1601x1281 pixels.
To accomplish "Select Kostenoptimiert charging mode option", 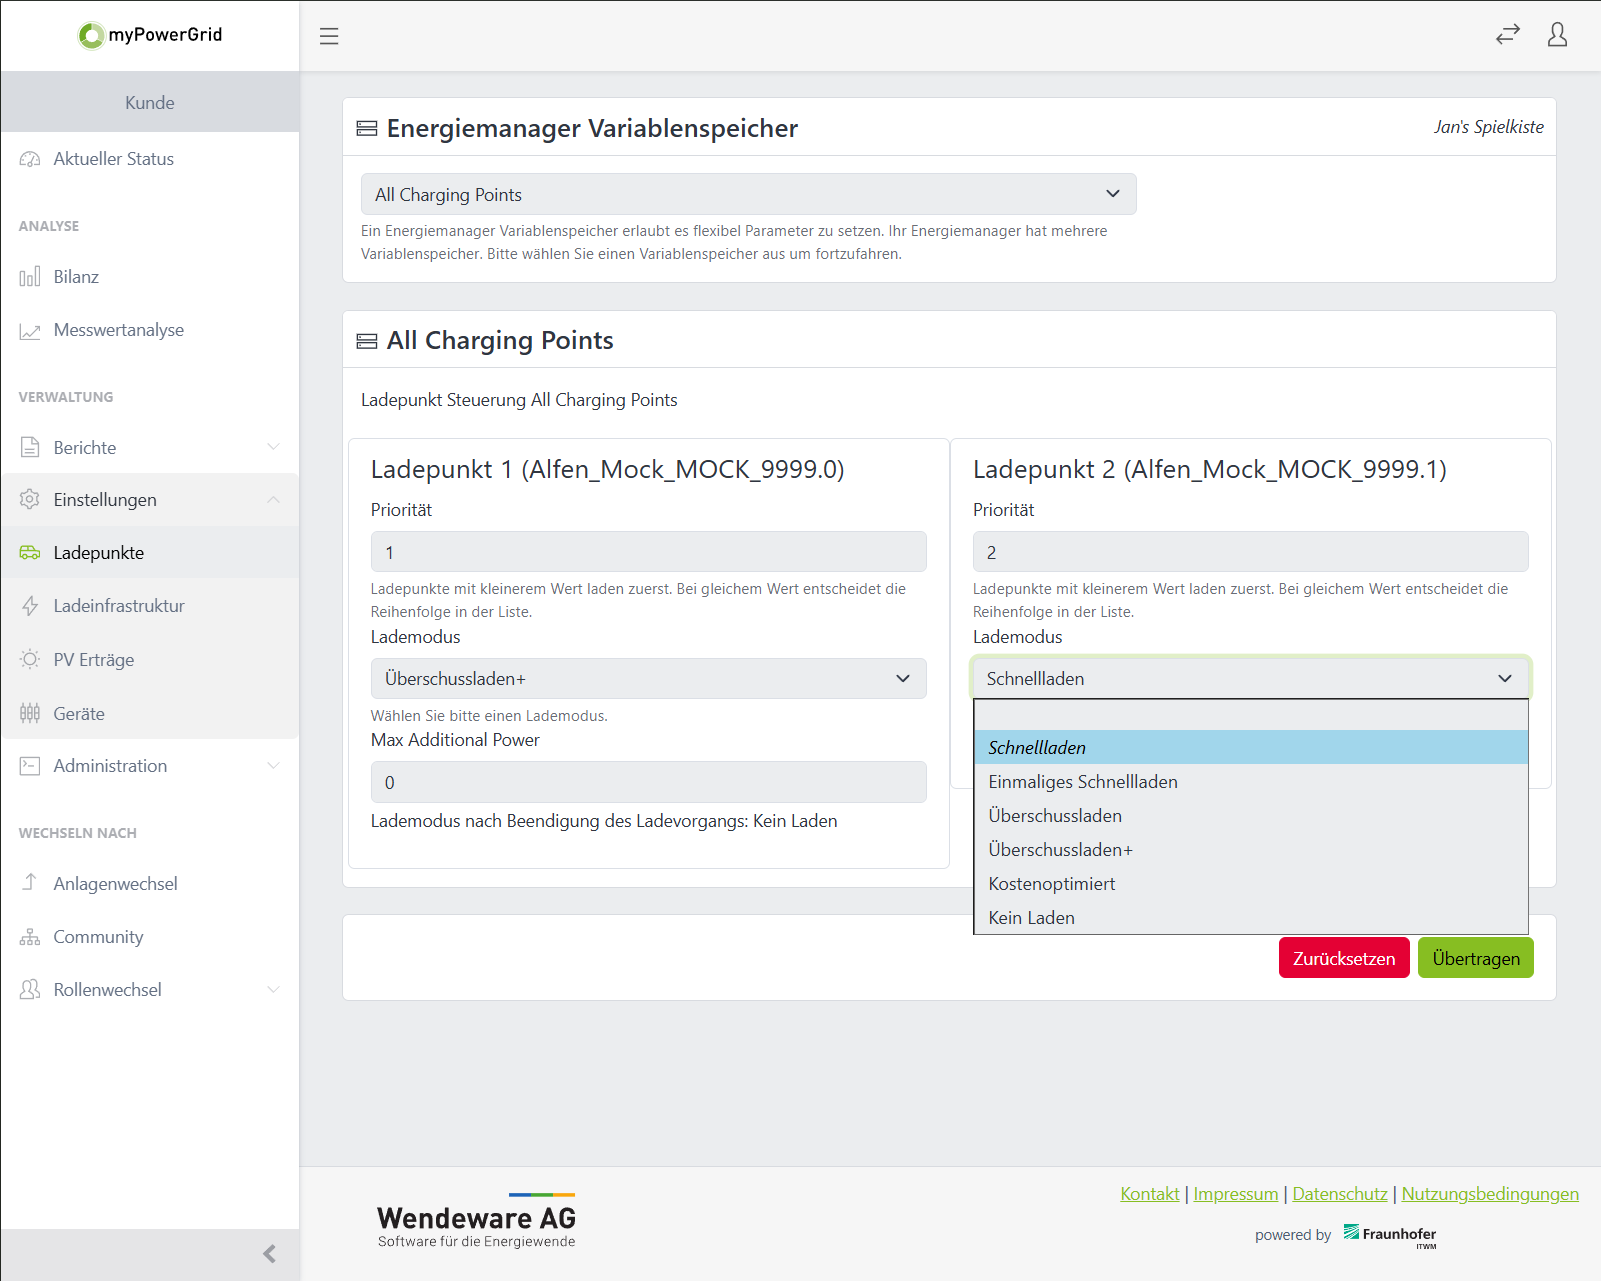I will [1051, 884].
